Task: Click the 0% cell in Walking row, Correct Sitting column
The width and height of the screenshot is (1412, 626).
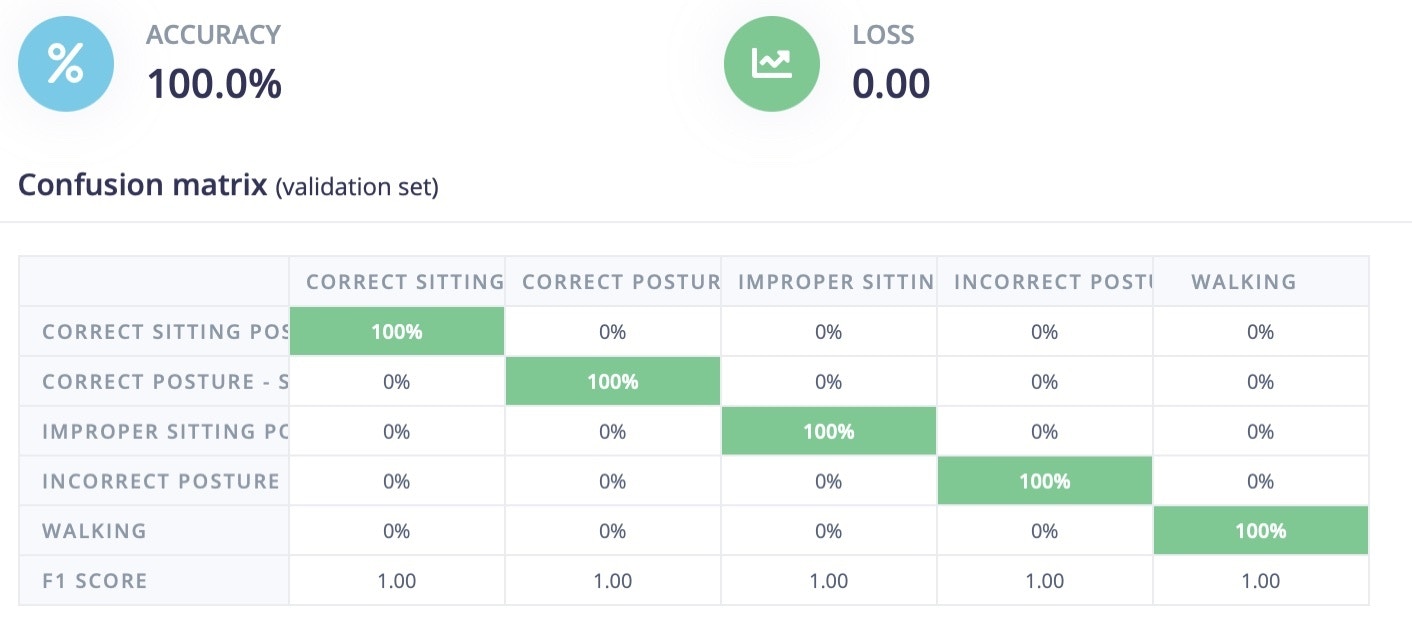Action: [x=397, y=531]
